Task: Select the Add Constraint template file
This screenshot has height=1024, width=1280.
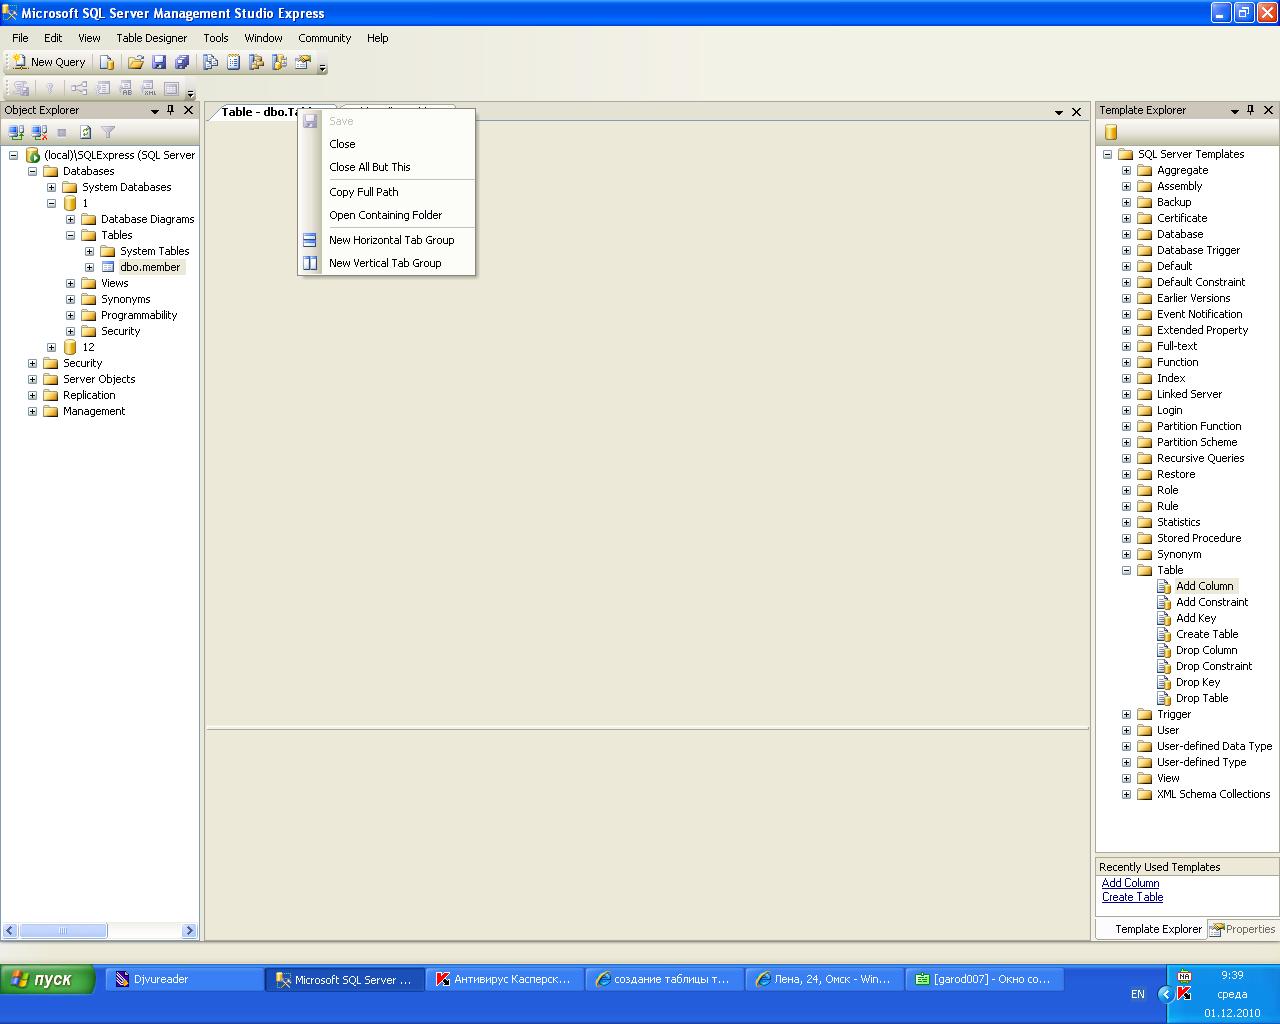Action: pos(1203,602)
